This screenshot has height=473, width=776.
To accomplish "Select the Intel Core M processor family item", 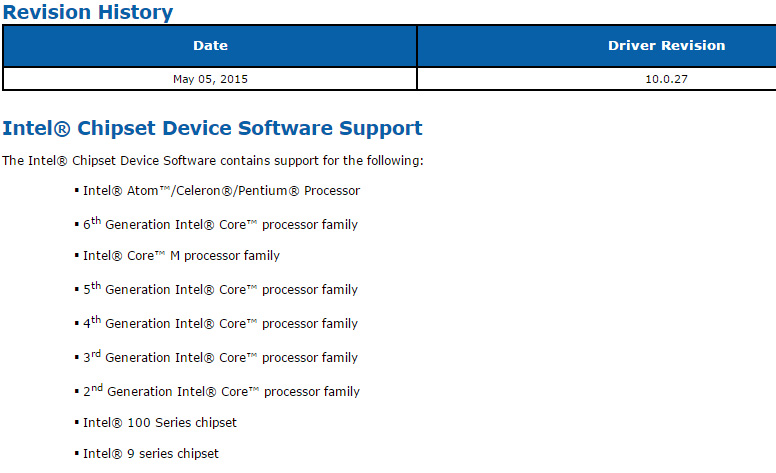I will [x=181, y=256].
